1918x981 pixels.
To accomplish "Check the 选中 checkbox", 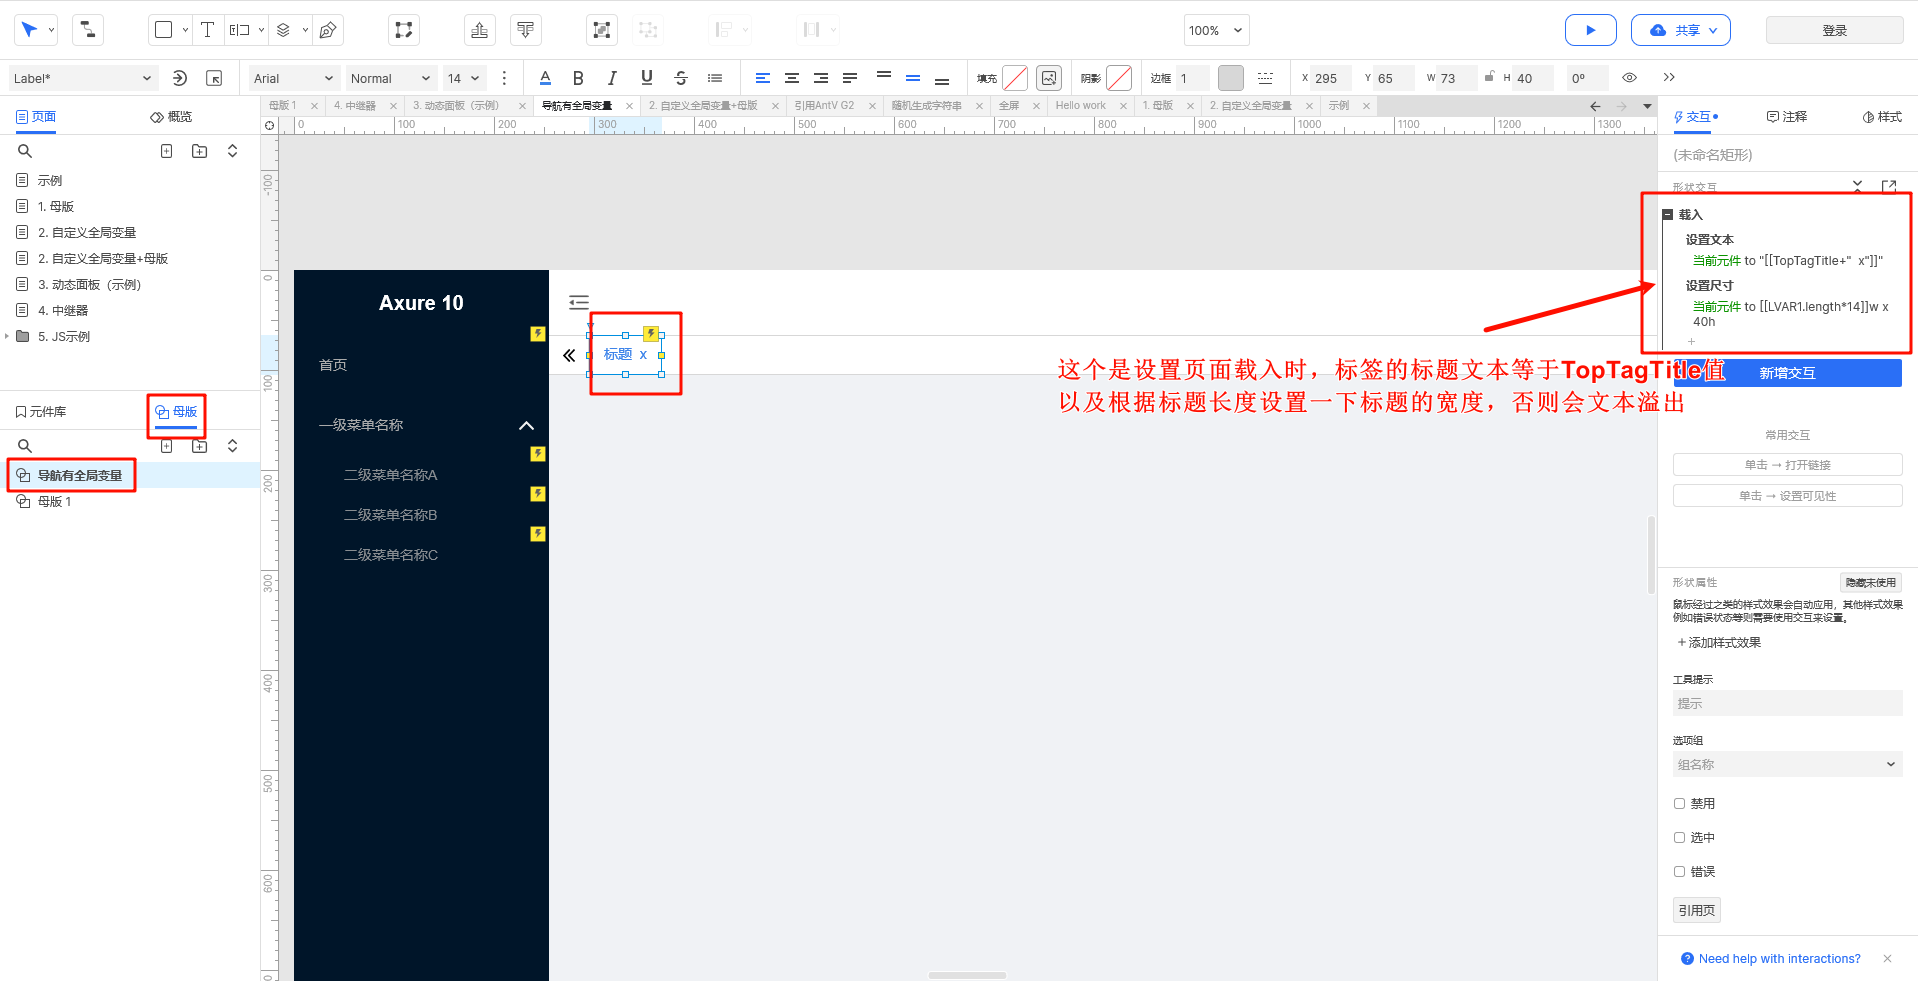I will point(1680,837).
